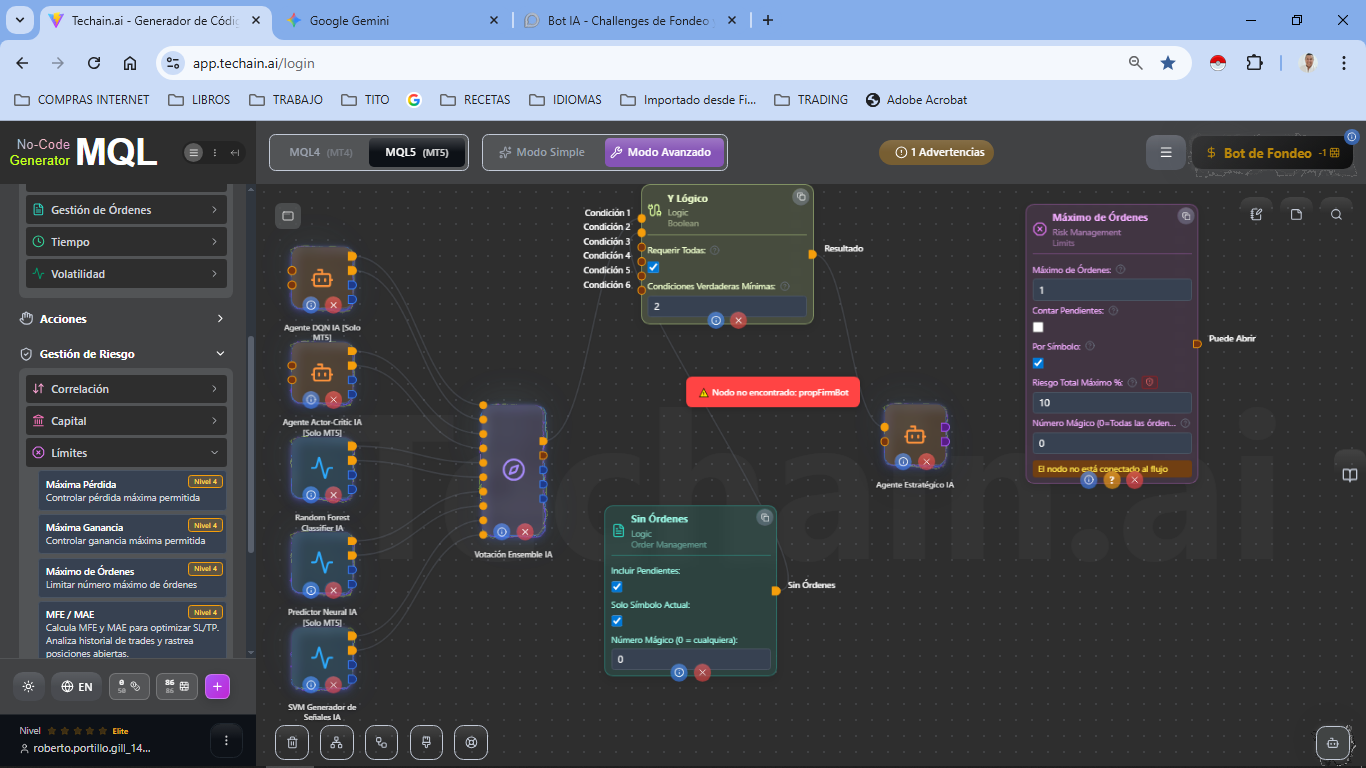Screen dimensions: 1366x768
Task: Delete the Sin Órdenes node with its red X
Action: pos(702,672)
